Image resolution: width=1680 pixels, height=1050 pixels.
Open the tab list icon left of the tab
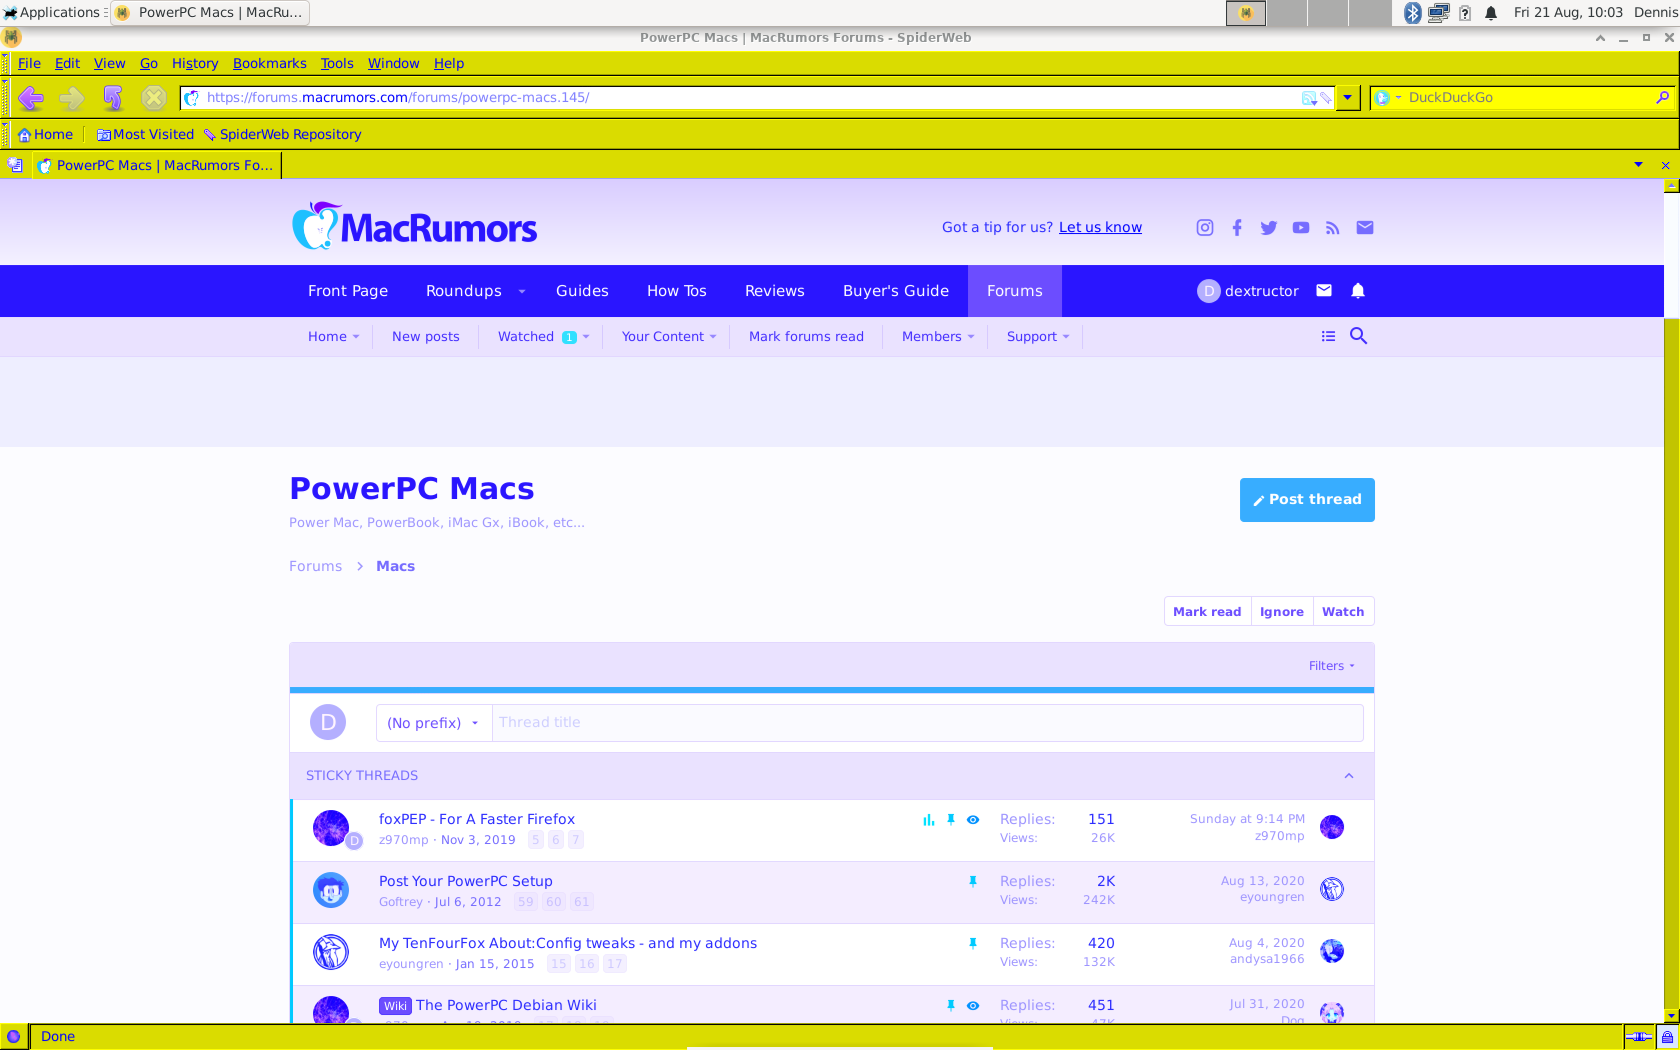pyautogui.click(x=15, y=165)
